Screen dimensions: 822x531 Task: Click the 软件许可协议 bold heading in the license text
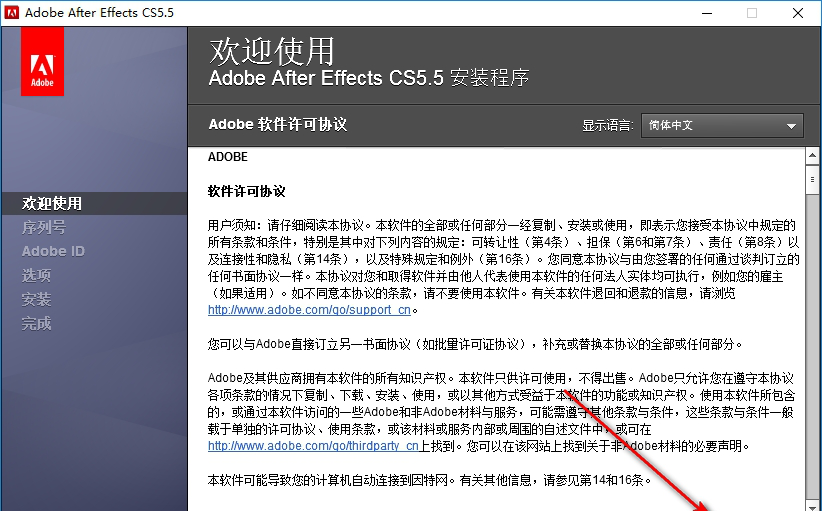tap(246, 191)
